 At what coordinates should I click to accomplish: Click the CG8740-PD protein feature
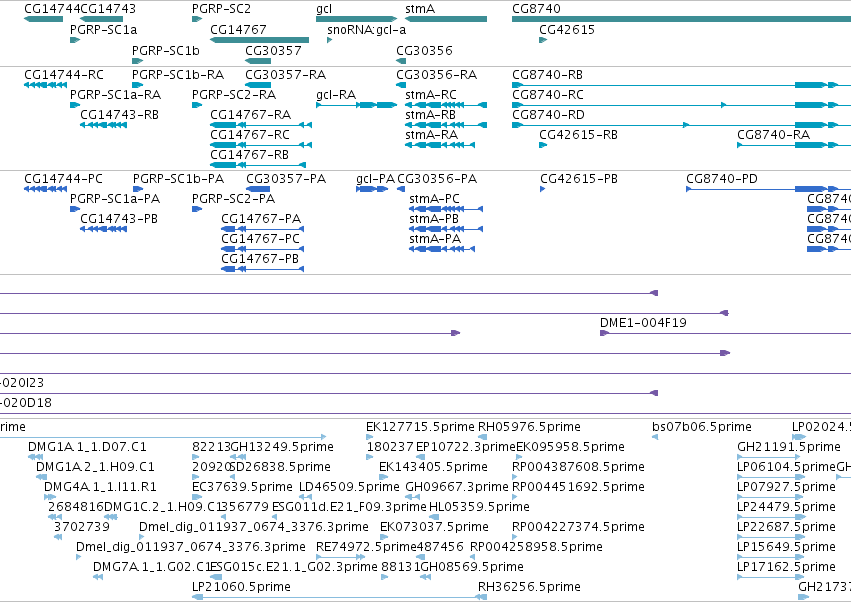click(x=769, y=189)
